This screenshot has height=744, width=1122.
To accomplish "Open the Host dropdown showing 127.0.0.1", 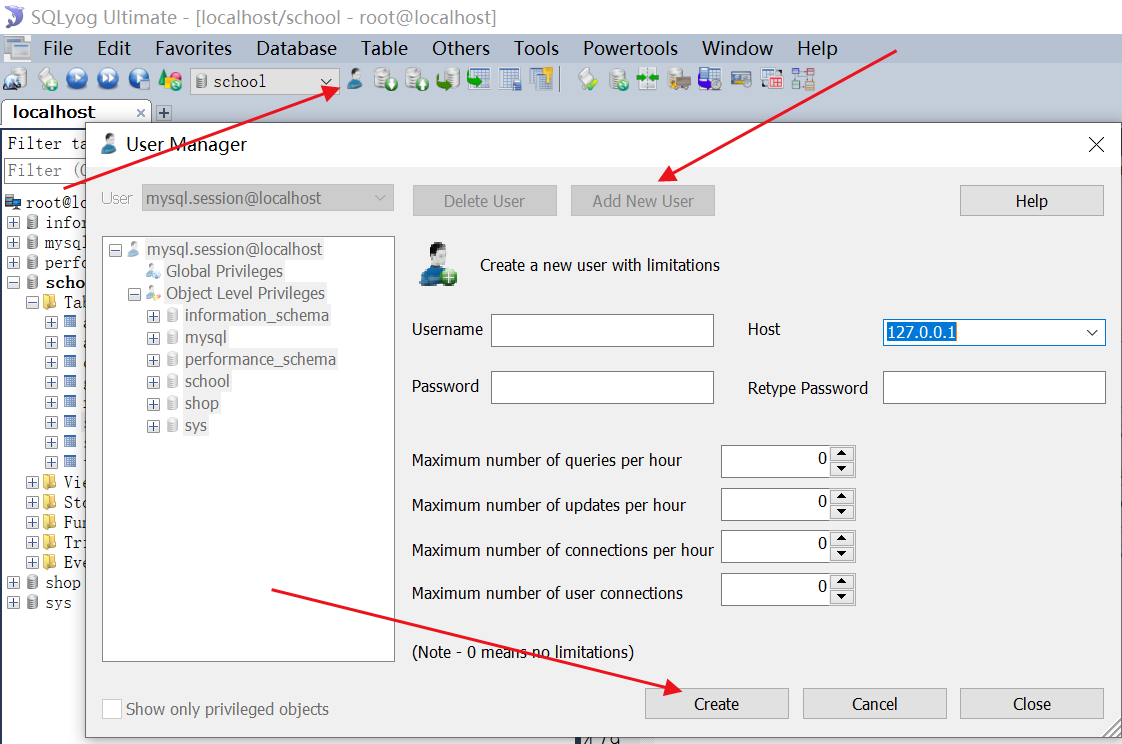I will (1092, 332).
